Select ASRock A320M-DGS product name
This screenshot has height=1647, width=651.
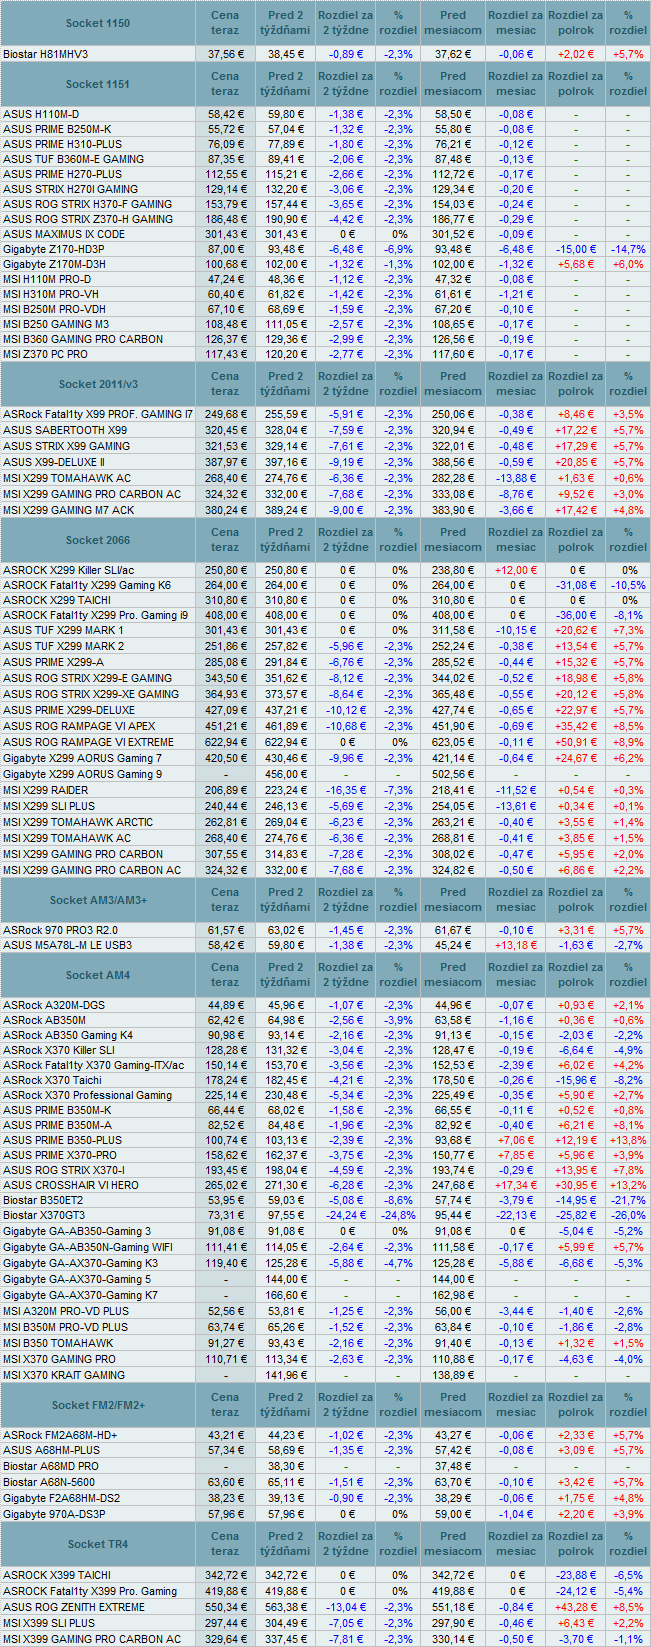[54, 1005]
